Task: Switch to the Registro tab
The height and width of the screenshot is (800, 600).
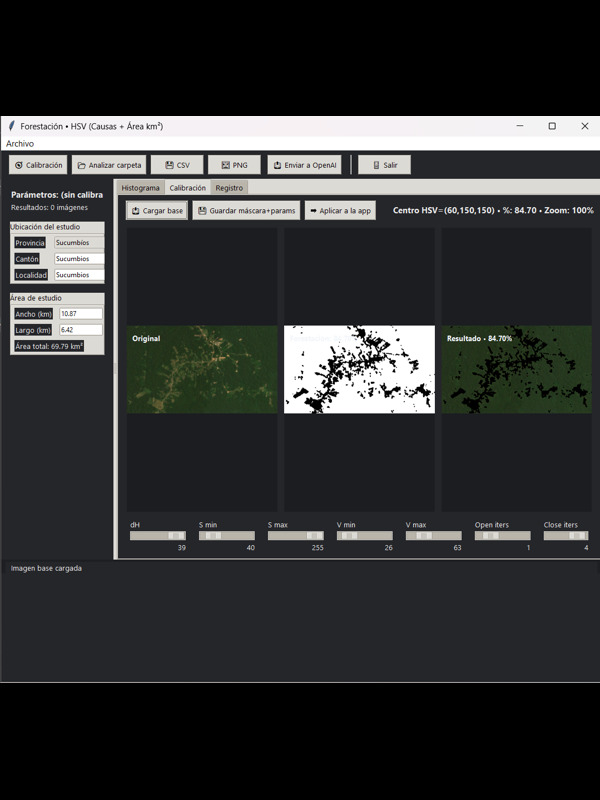Action: [x=229, y=188]
